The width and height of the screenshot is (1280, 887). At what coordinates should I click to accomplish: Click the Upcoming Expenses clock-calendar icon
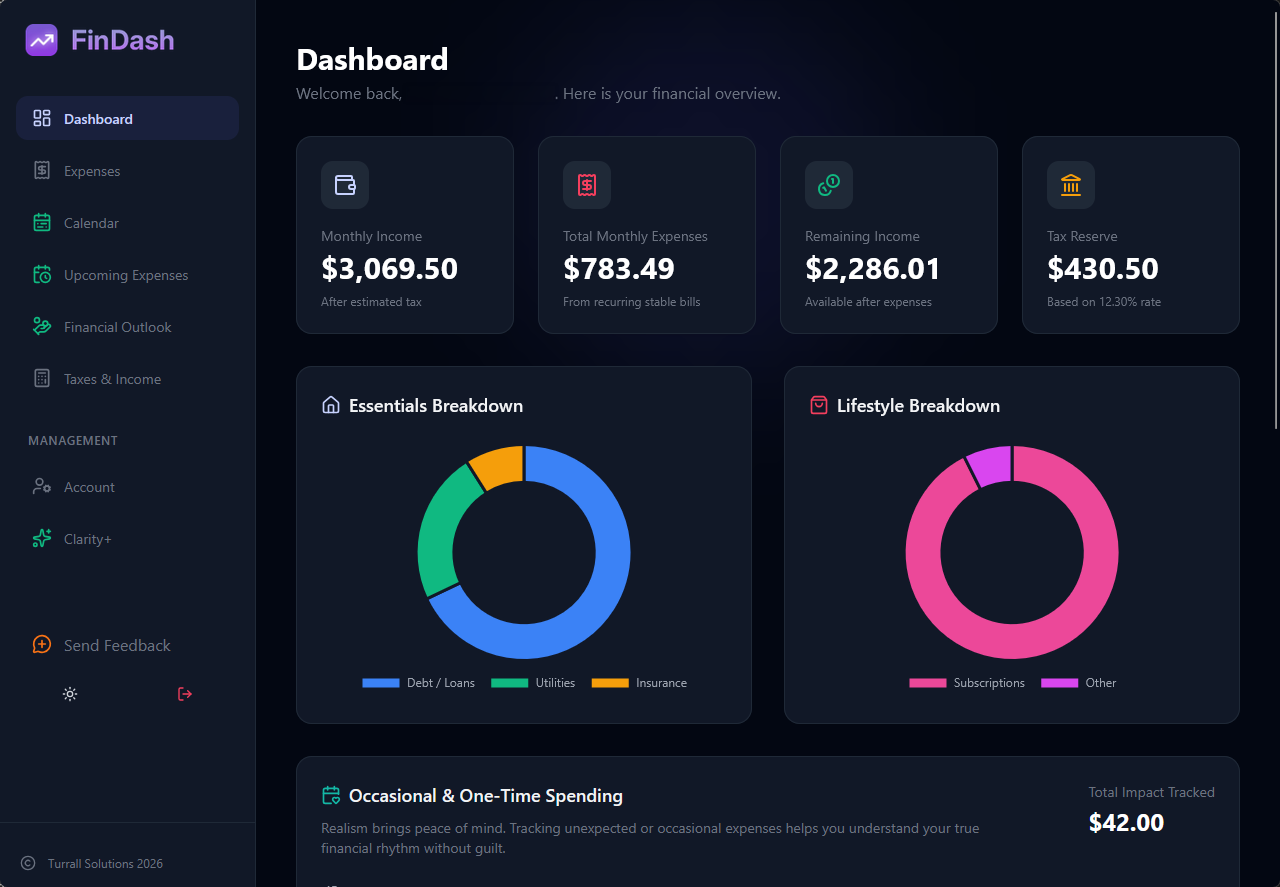[42, 275]
